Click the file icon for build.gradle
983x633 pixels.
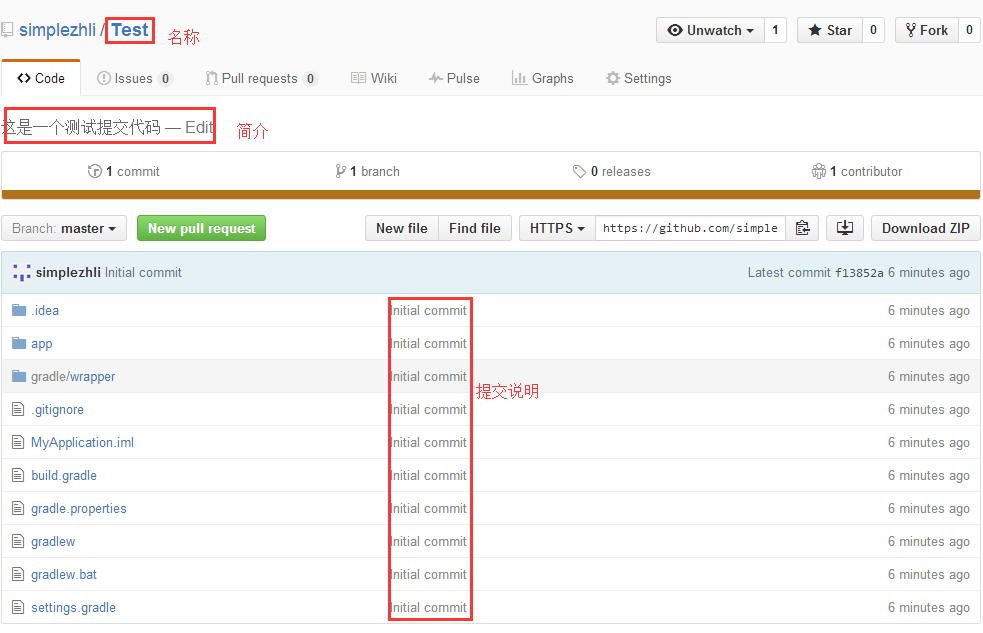18,475
